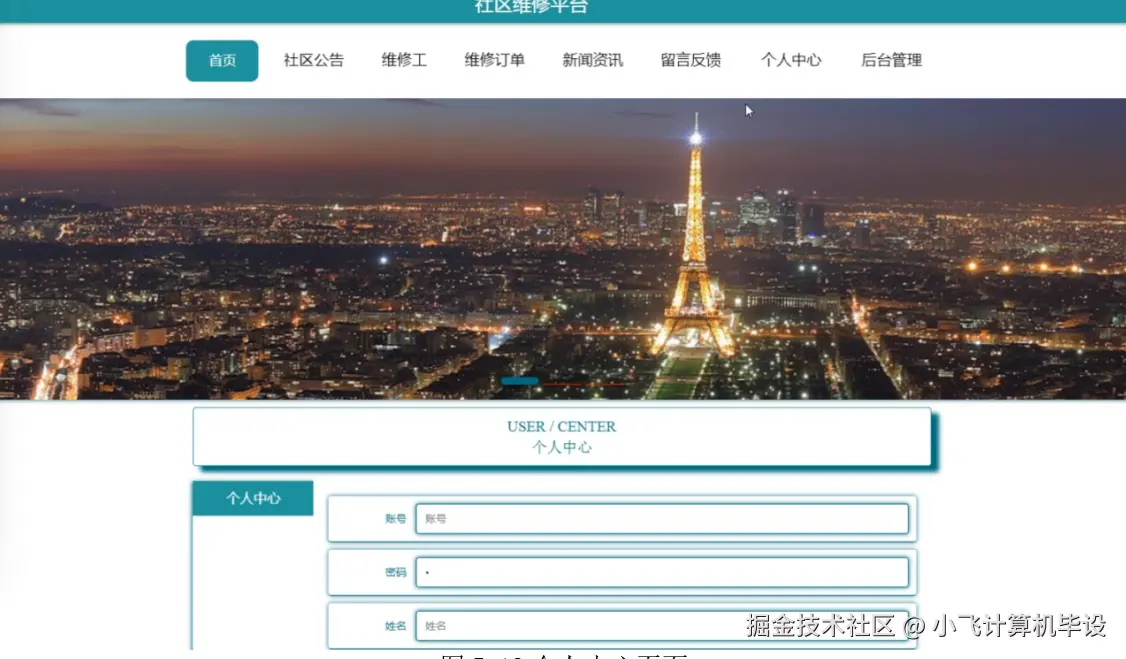This screenshot has width=1126, height=659.
Task: Click 留言反馈 feedback menu item
Action: pyautogui.click(x=691, y=60)
